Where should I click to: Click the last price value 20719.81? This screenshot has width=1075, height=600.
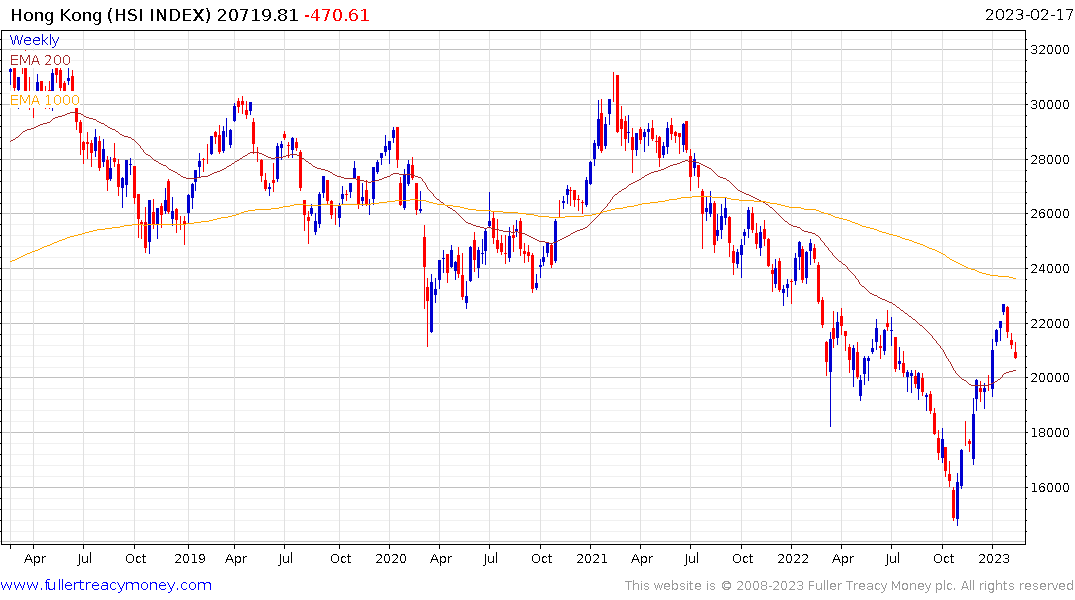tap(258, 15)
